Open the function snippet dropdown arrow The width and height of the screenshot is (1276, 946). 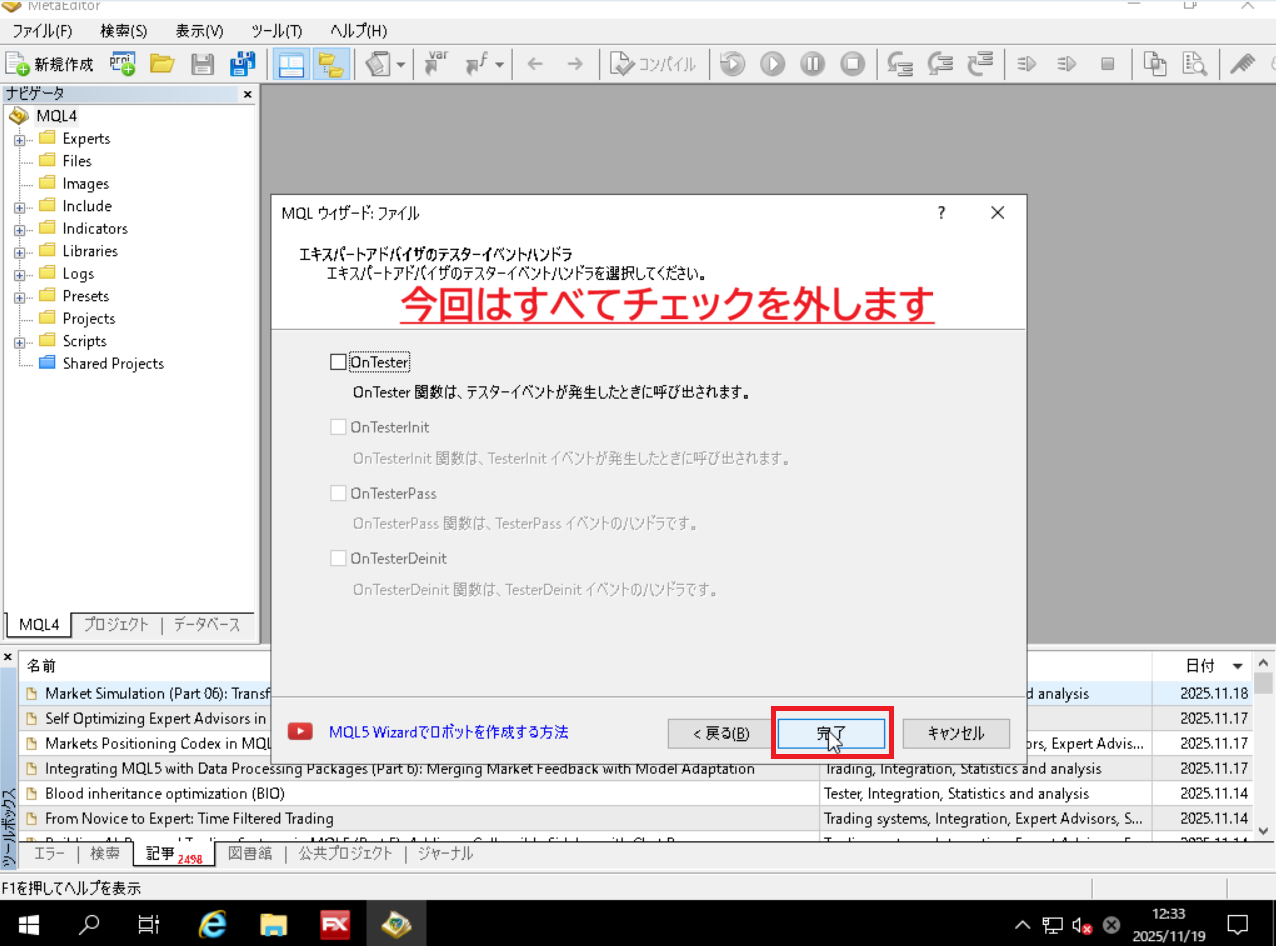click(497, 63)
